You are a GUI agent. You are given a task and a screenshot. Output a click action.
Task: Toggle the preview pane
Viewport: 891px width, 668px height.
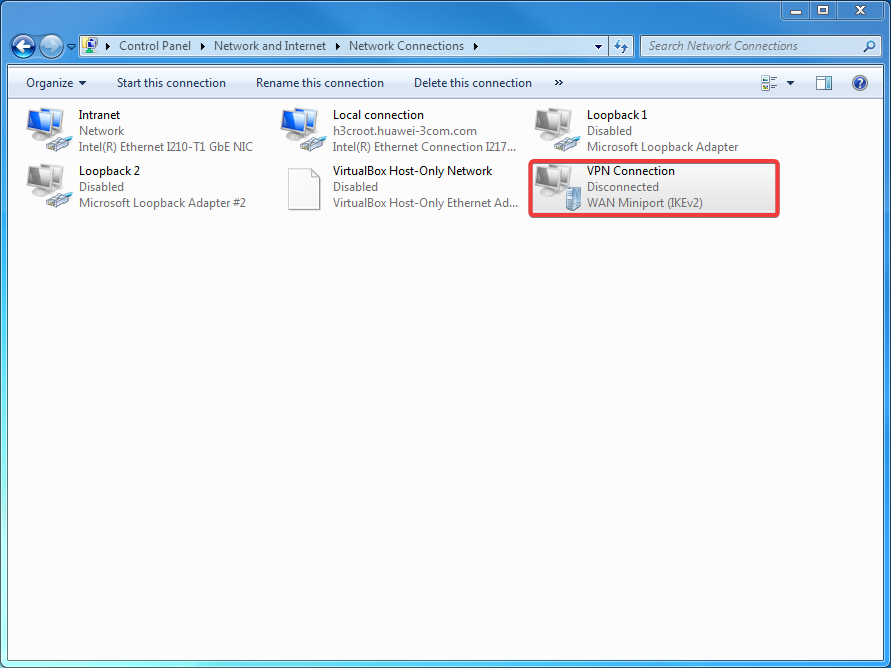(824, 83)
